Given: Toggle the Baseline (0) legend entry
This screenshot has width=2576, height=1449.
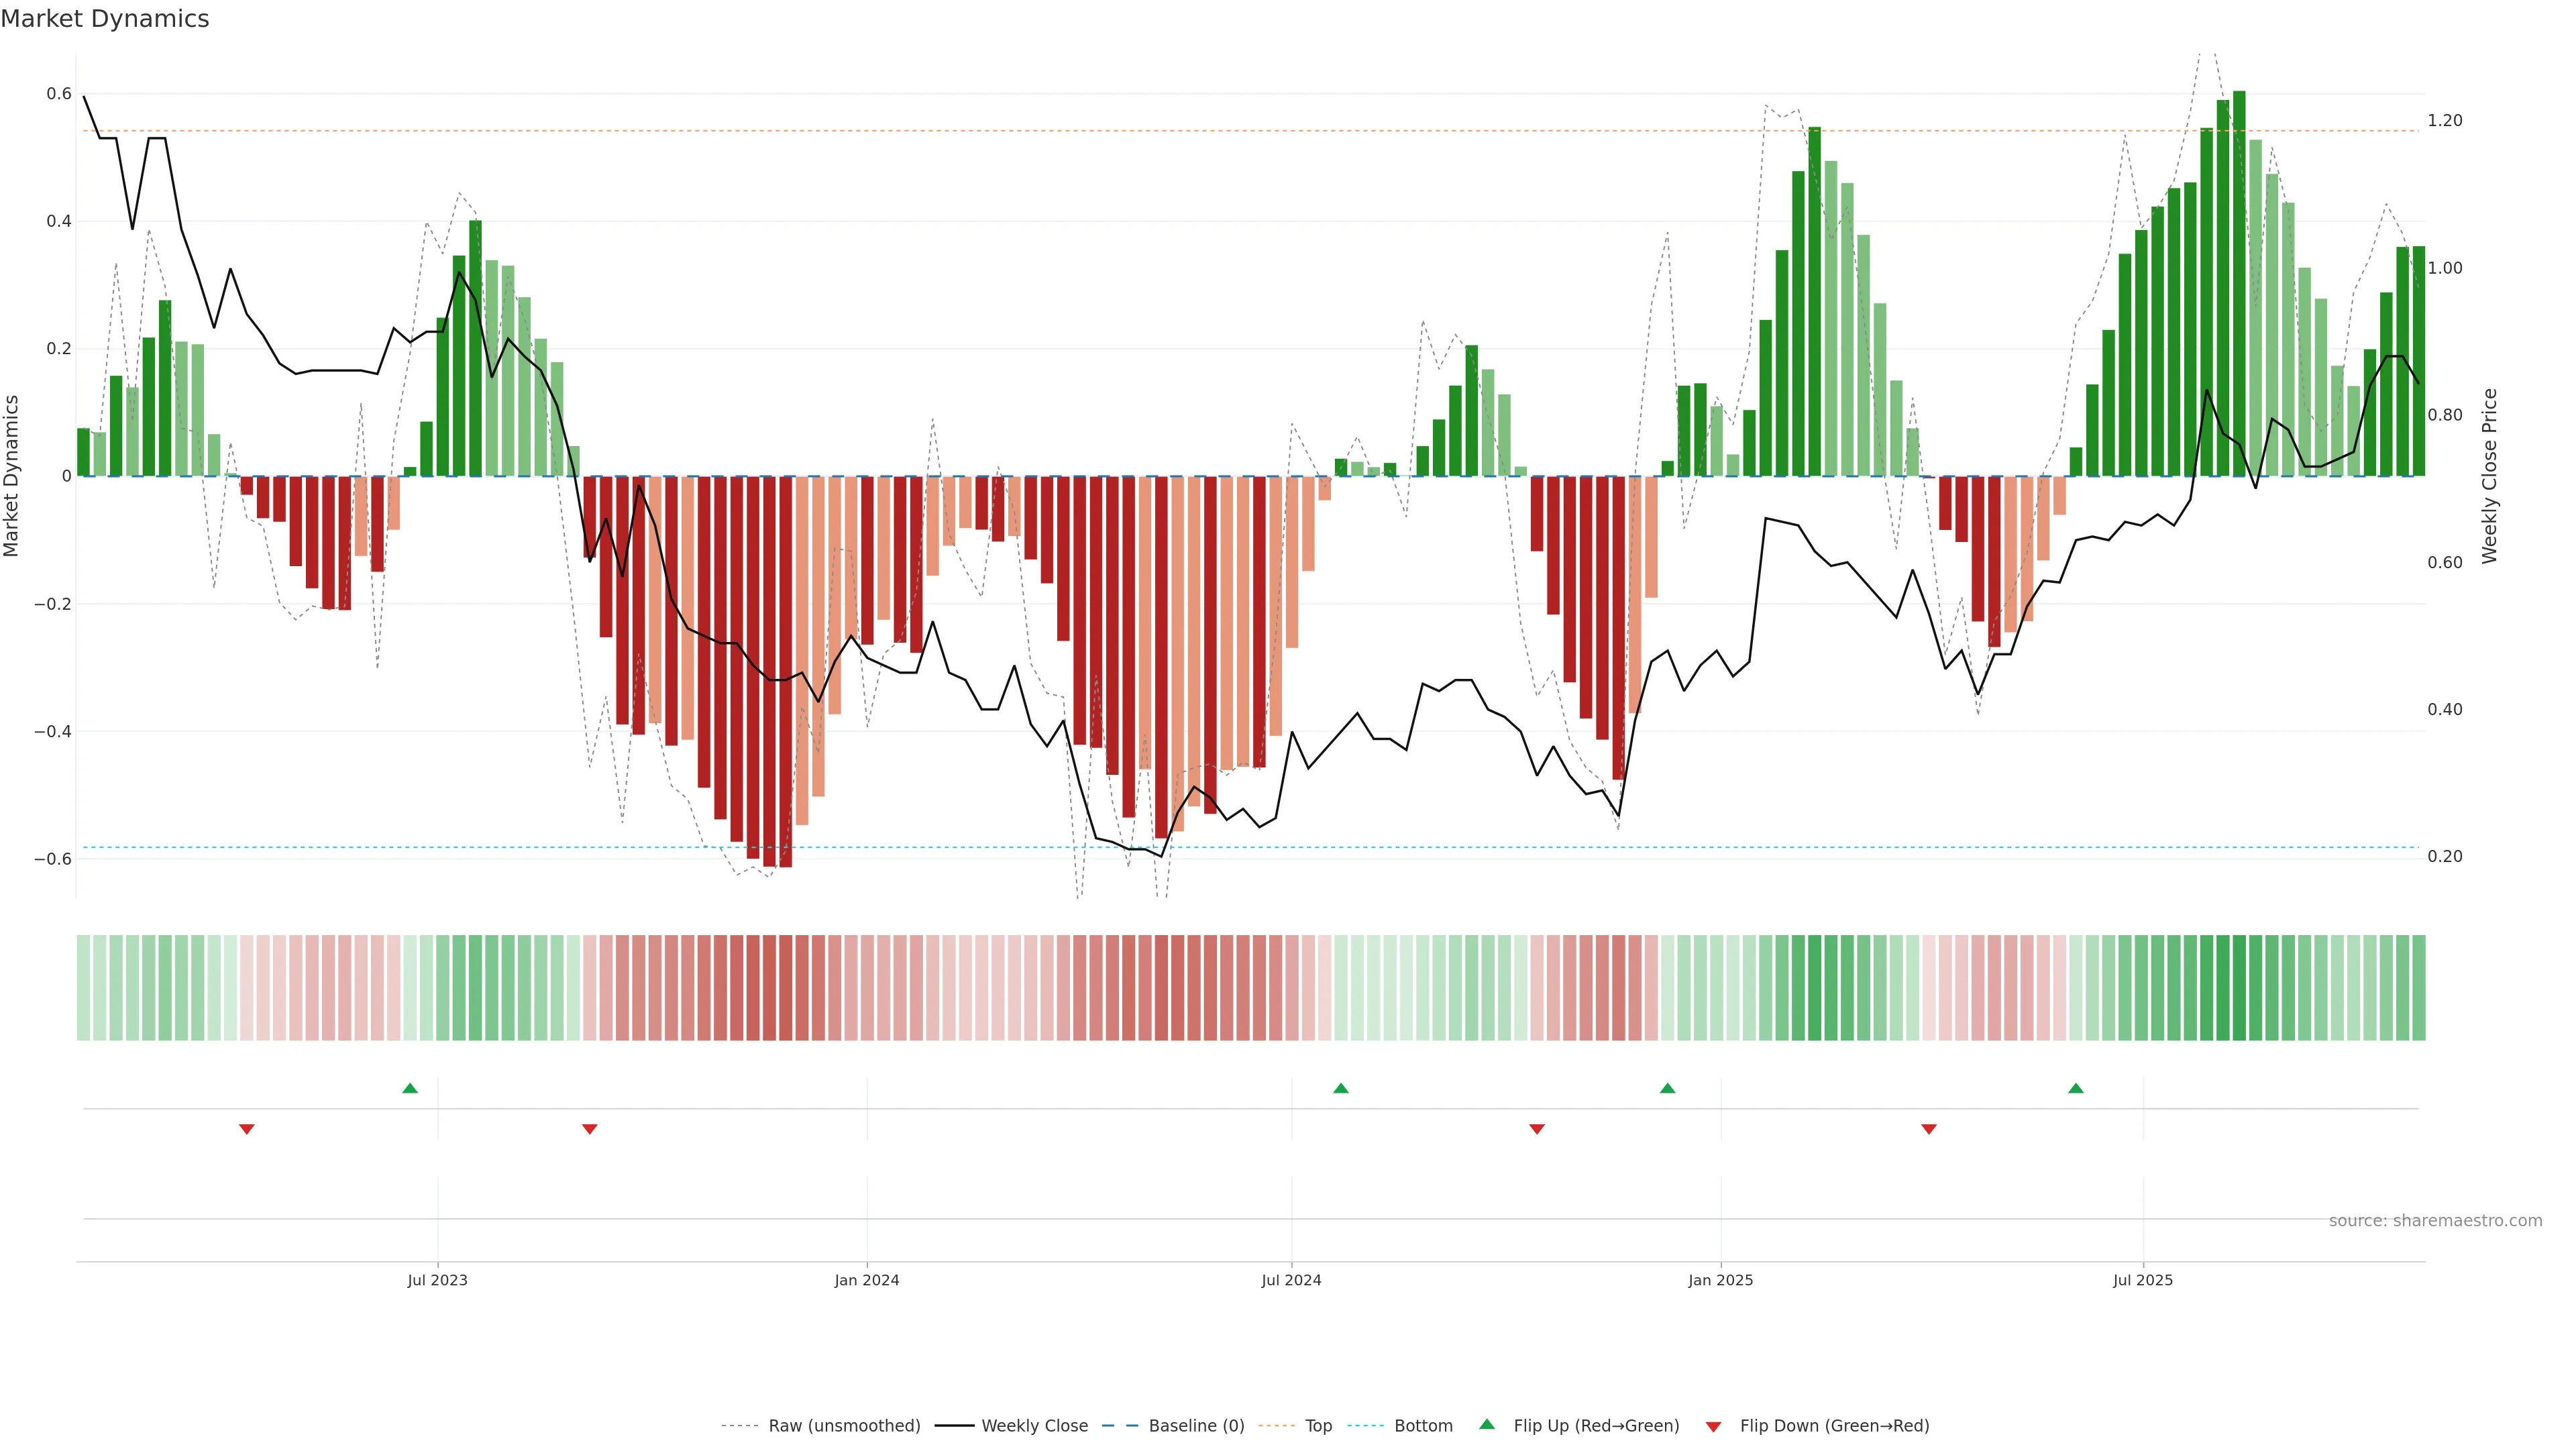Looking at the screenshot, I should [1196, 1426].
